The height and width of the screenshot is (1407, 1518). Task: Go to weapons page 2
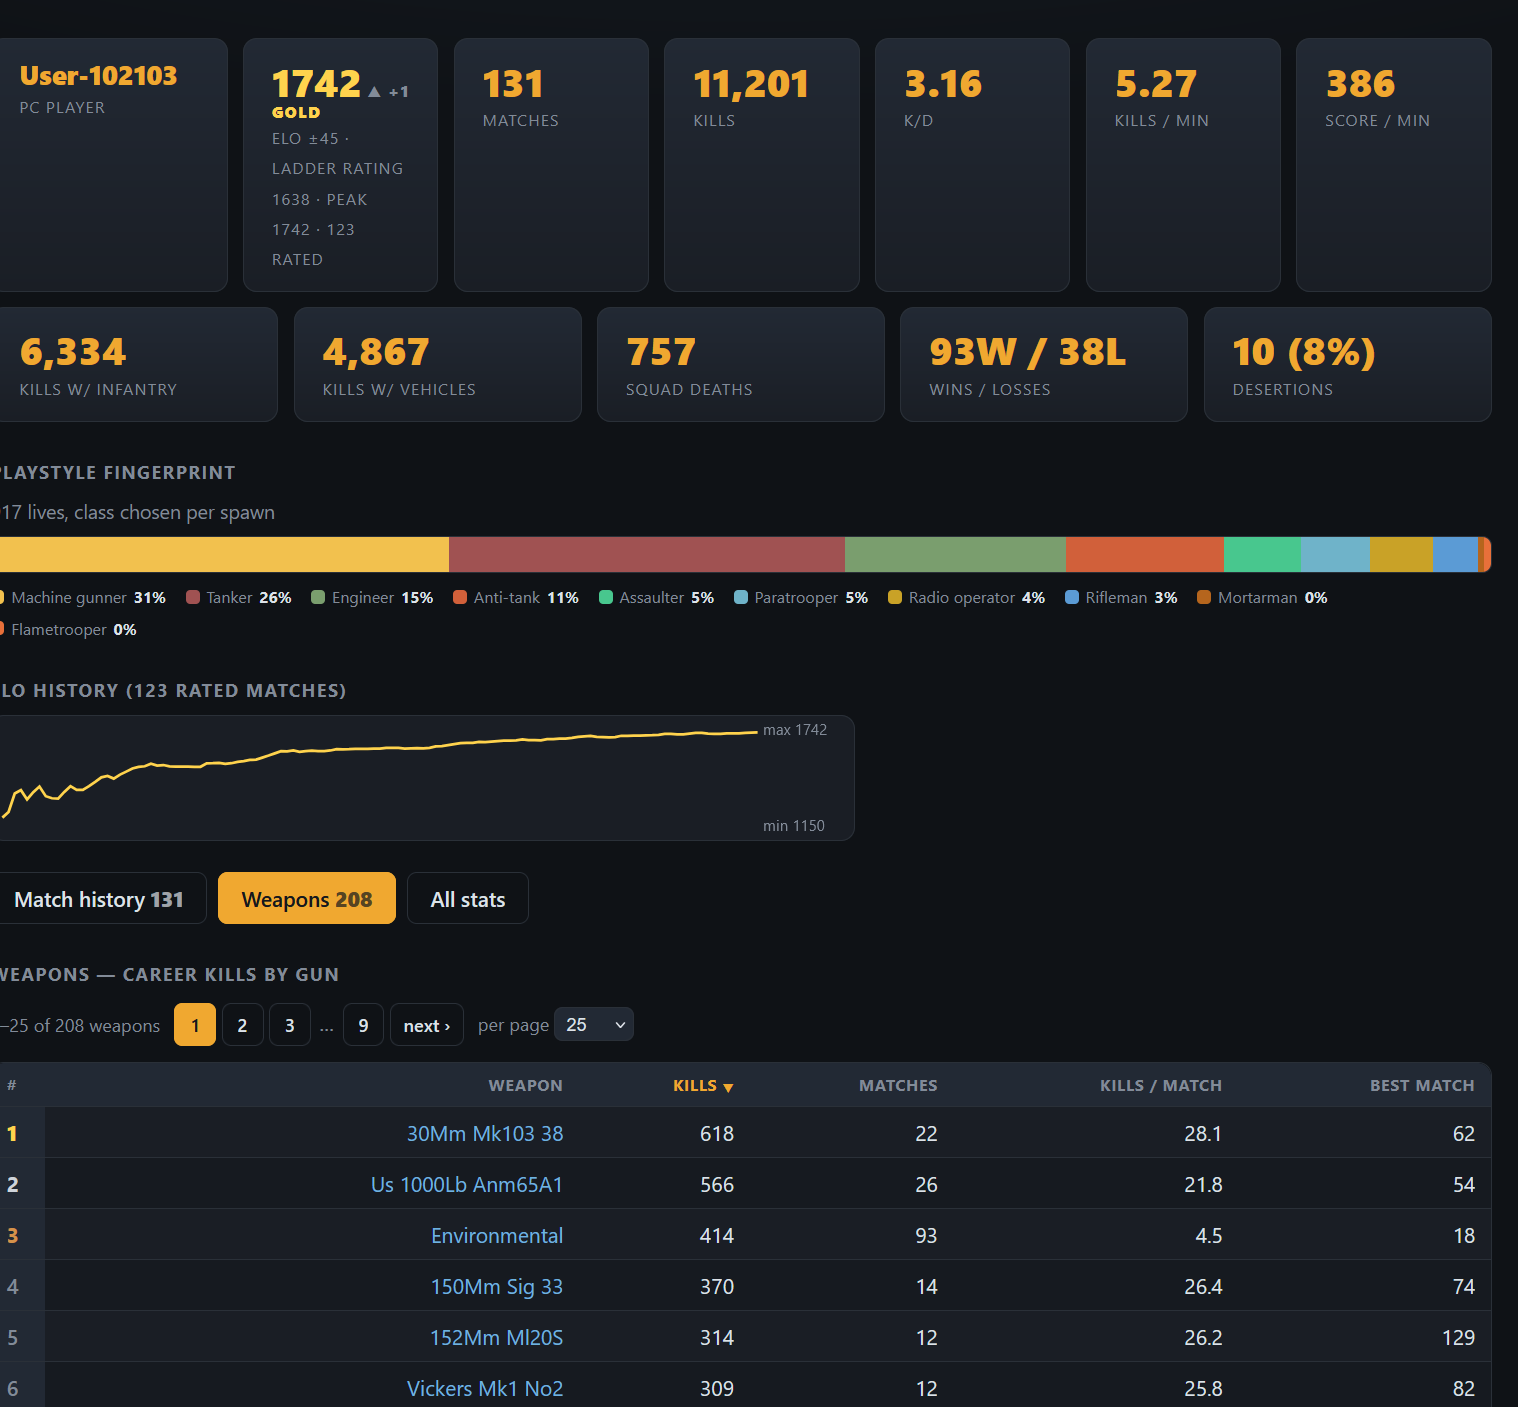pyautogui.click(x=242, y=1025)
